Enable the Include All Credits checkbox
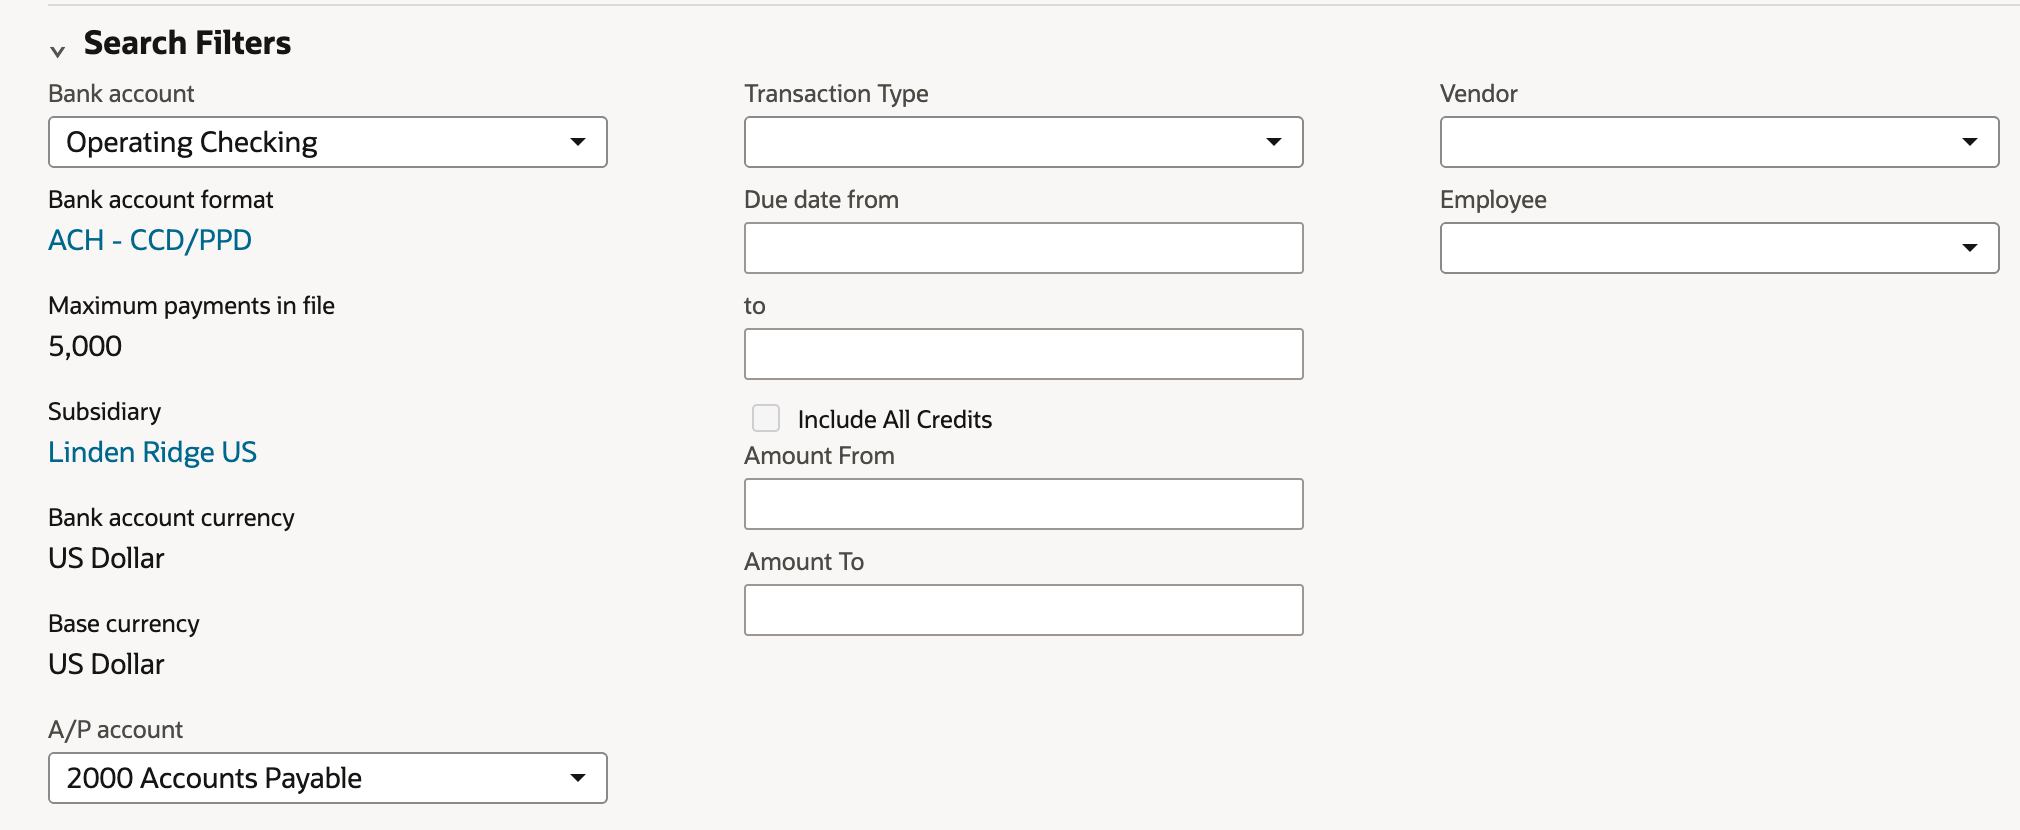This screenshot has height=830, width=2020. (766, 418)
